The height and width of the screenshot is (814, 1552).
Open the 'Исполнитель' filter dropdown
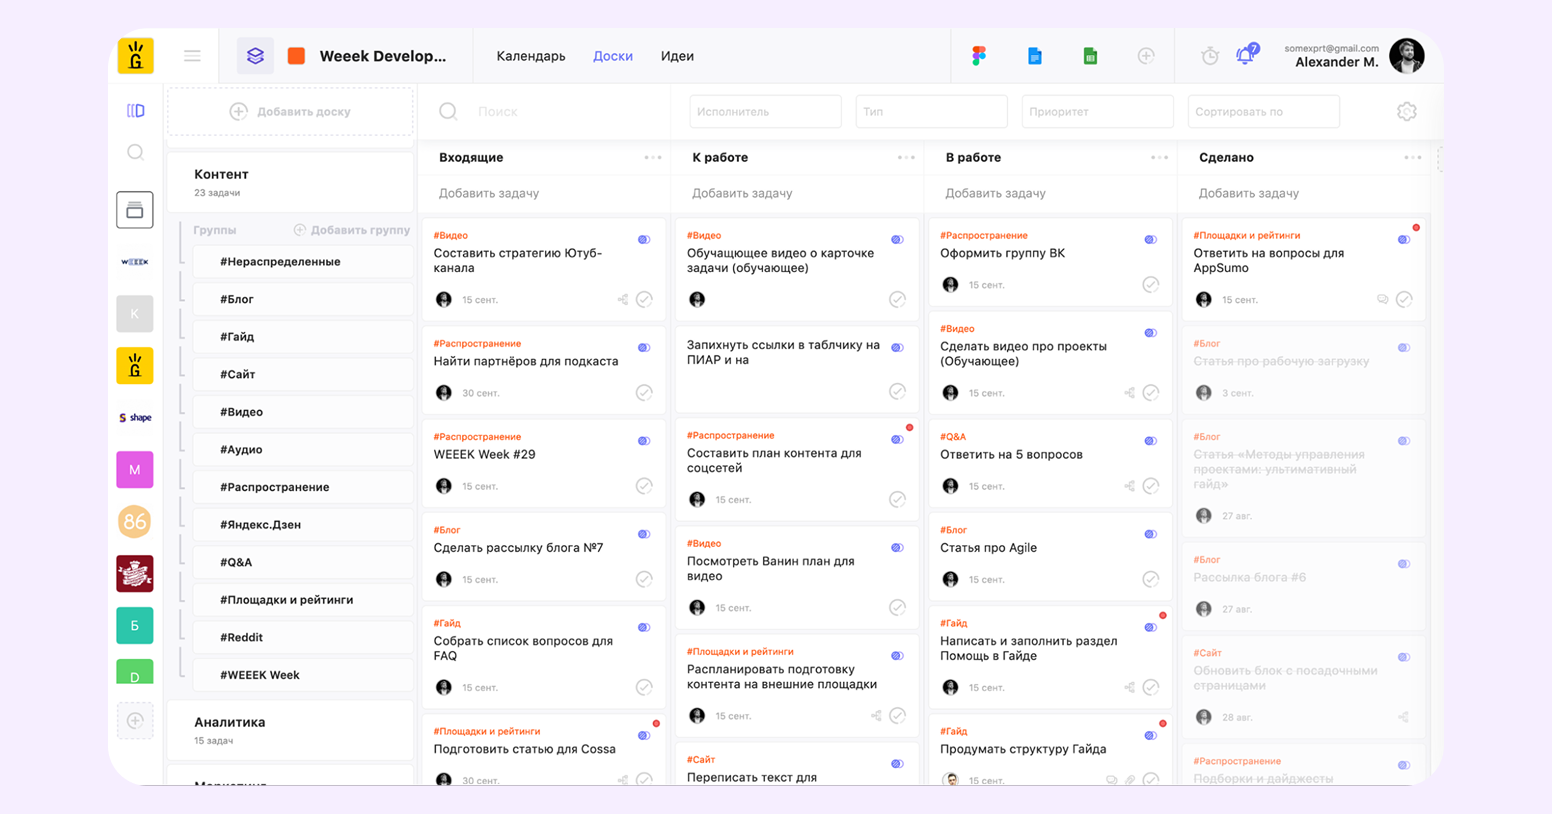click(765, 112)
